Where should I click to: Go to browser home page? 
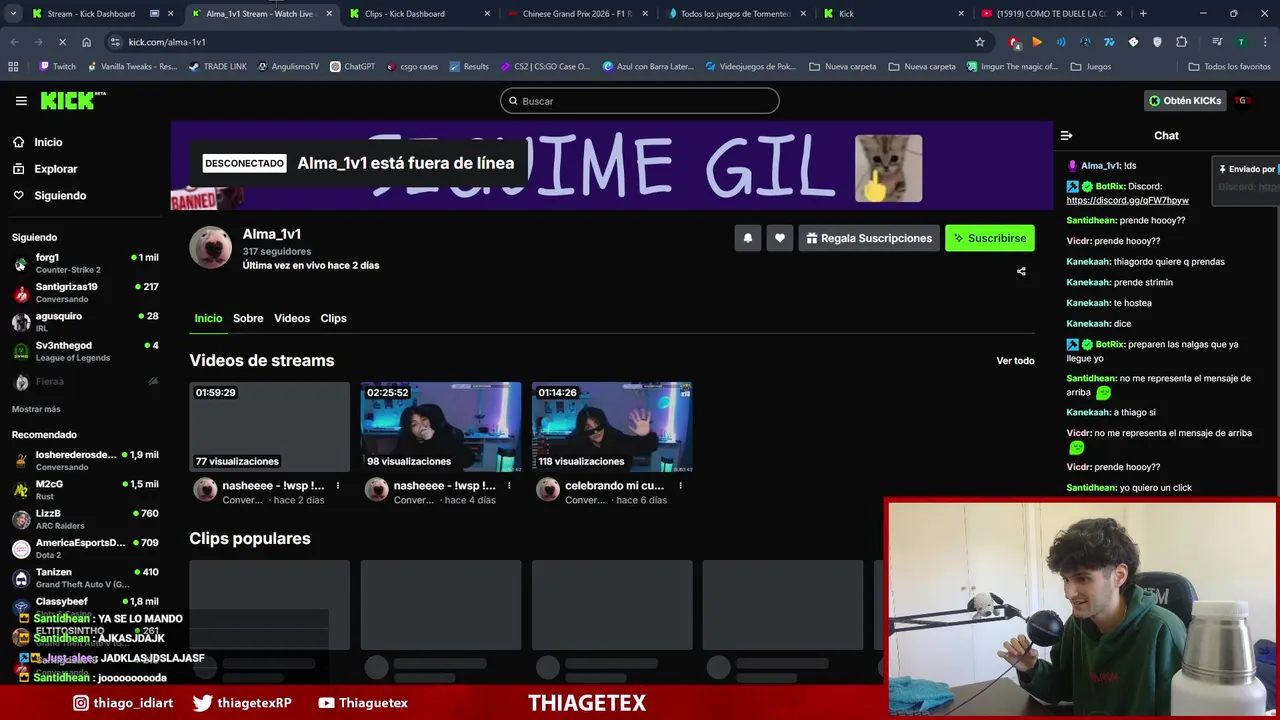(86, 42)
